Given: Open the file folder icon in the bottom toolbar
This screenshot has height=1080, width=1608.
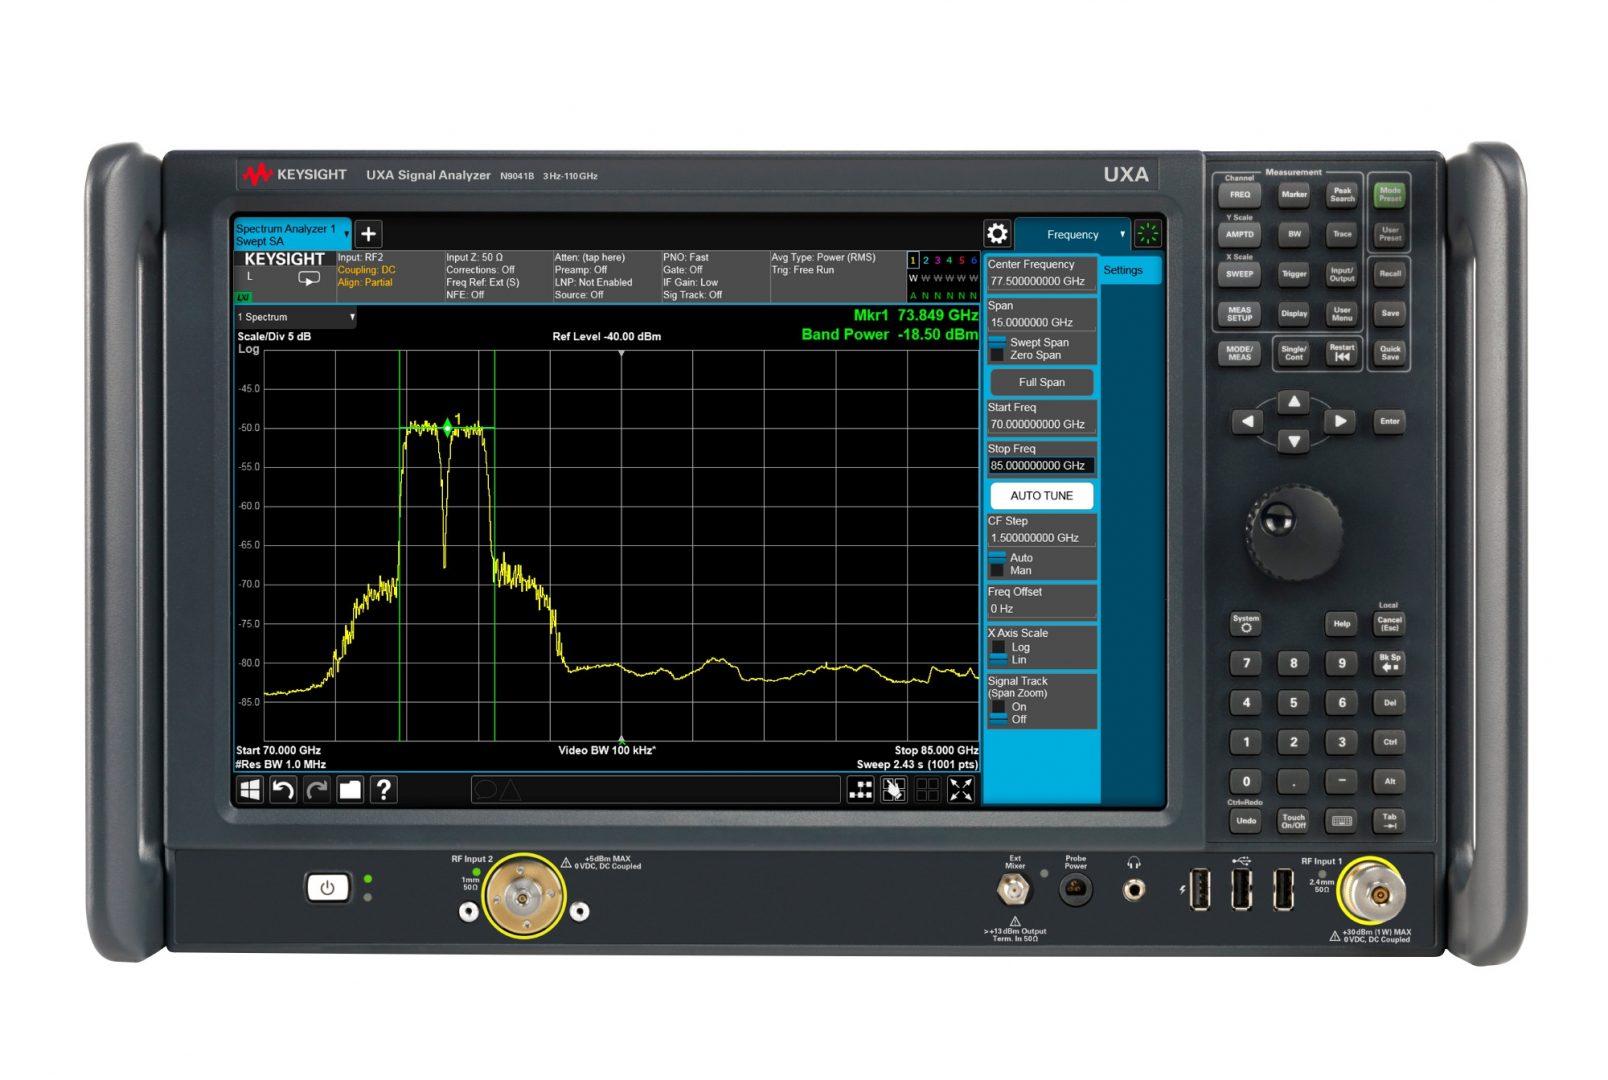Looking at the screenshot, I should click(x=350, y=790).
